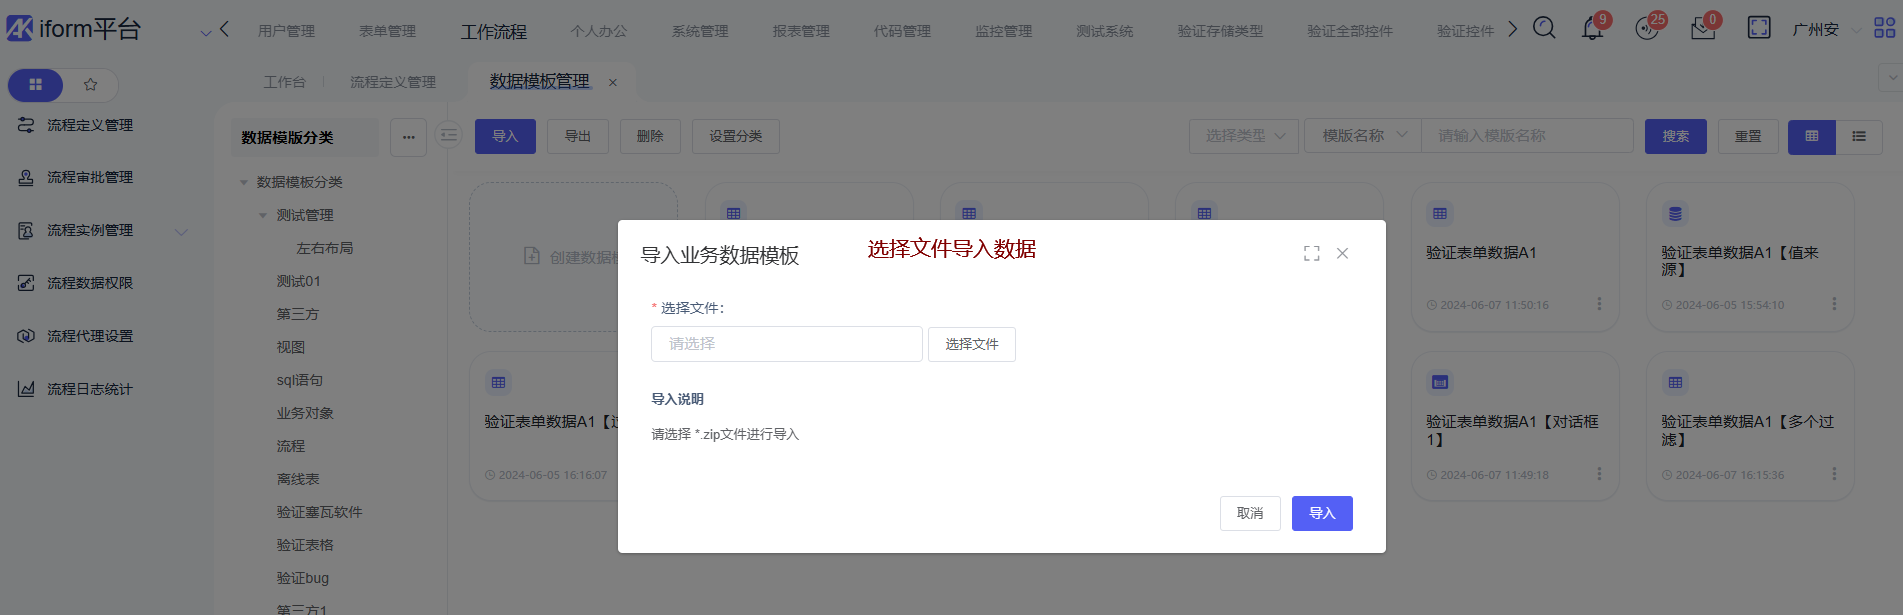Switch to list view
The width and height of the screenshot is (1903, 615).
click(x=1859, y=136)
